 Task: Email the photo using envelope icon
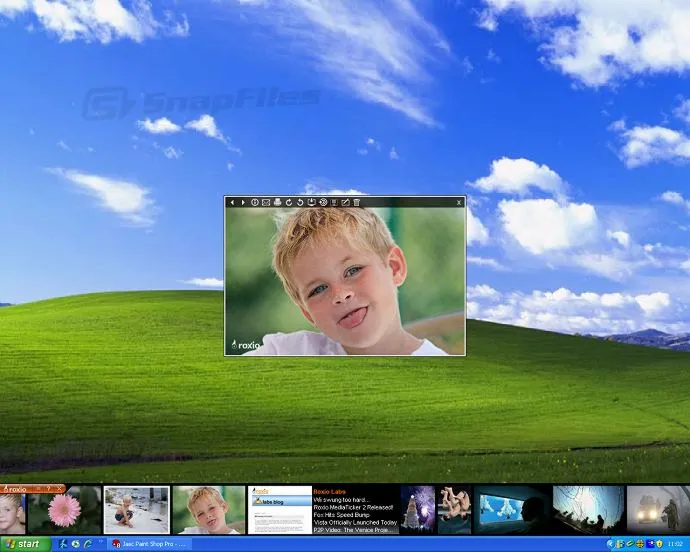pyautogui.click(x=266, y=202)
